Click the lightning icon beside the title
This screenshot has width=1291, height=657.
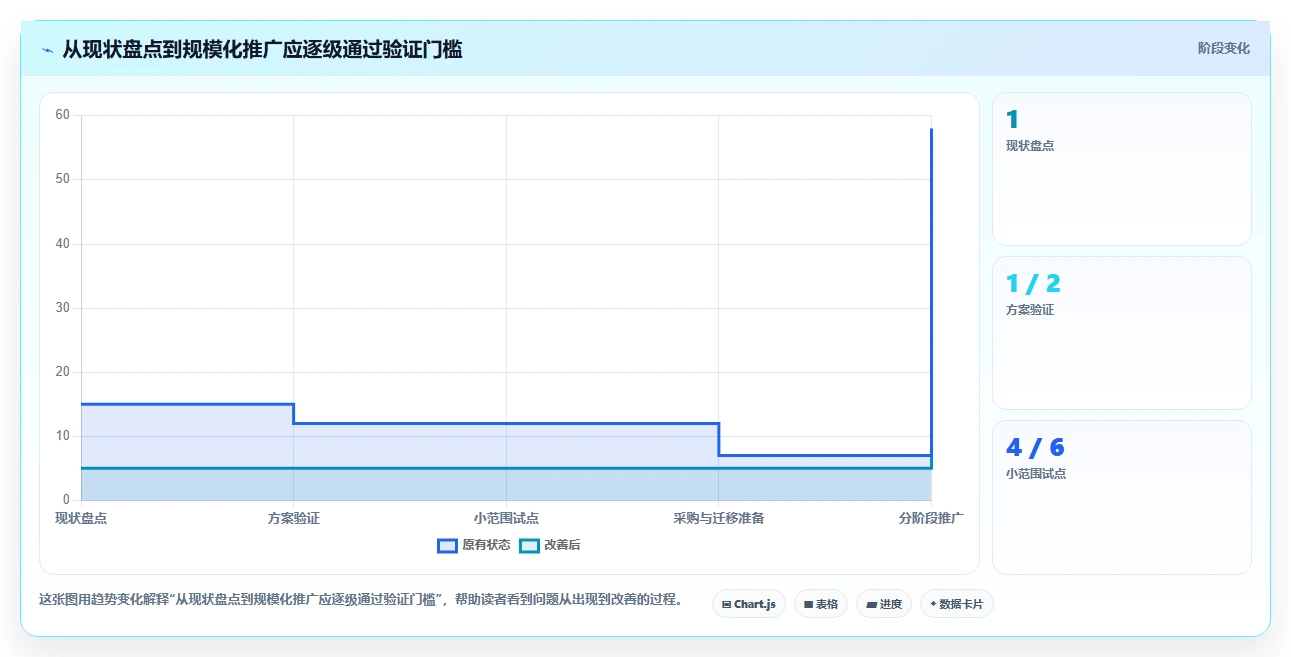pyautogui.click(x=47, y=50)
